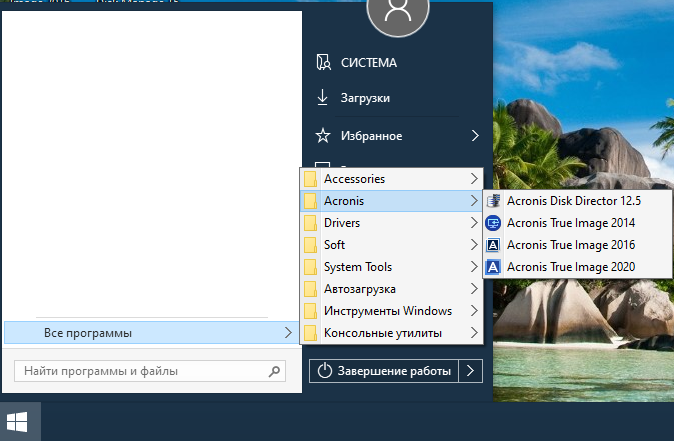674x441 pixels.
Task: Click the Acronis folder icon
Action: coord(310,201)
